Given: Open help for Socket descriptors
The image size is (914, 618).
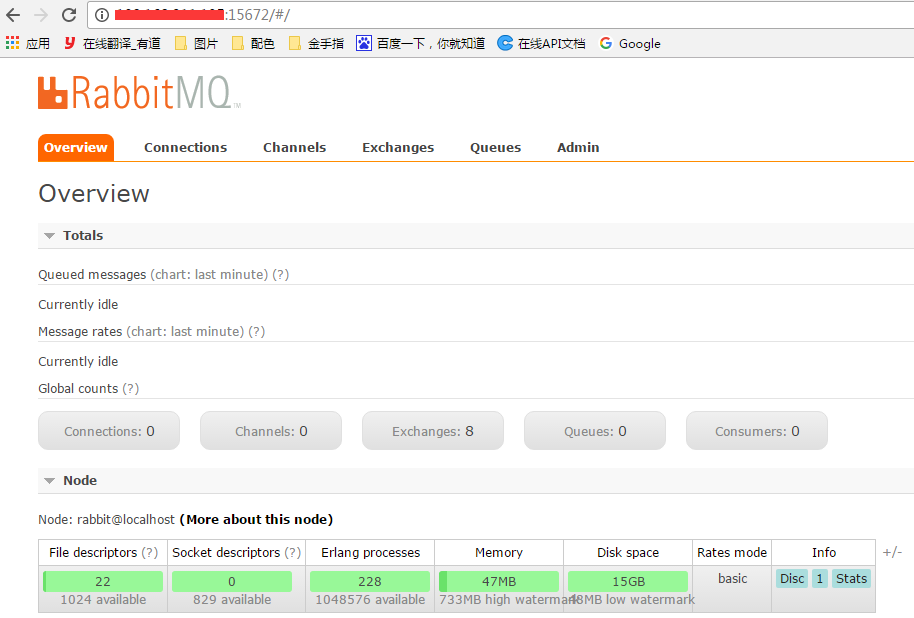Looking at the screenshot, I should coord(293,553).
